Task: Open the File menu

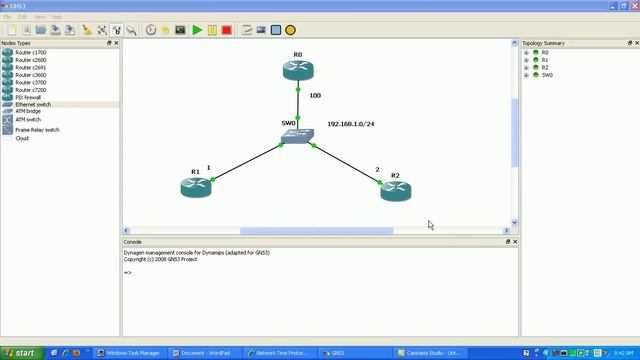Action: click(x=7, y=17)
